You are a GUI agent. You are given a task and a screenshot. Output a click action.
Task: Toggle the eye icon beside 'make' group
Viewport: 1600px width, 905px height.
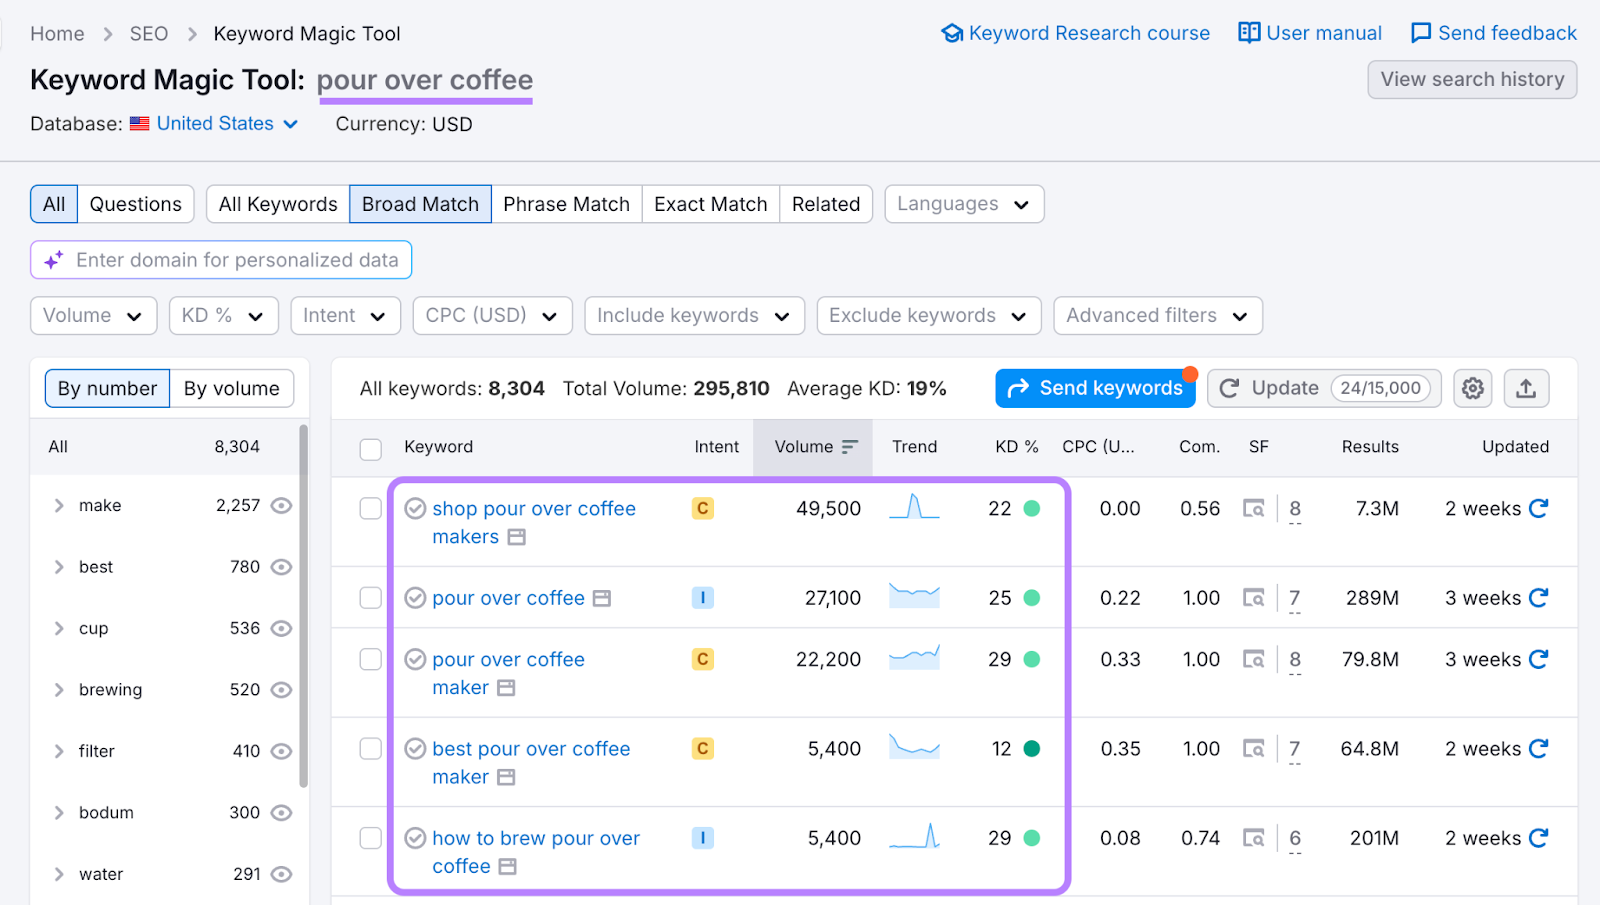pyautogui.click(x=281, y=505)
